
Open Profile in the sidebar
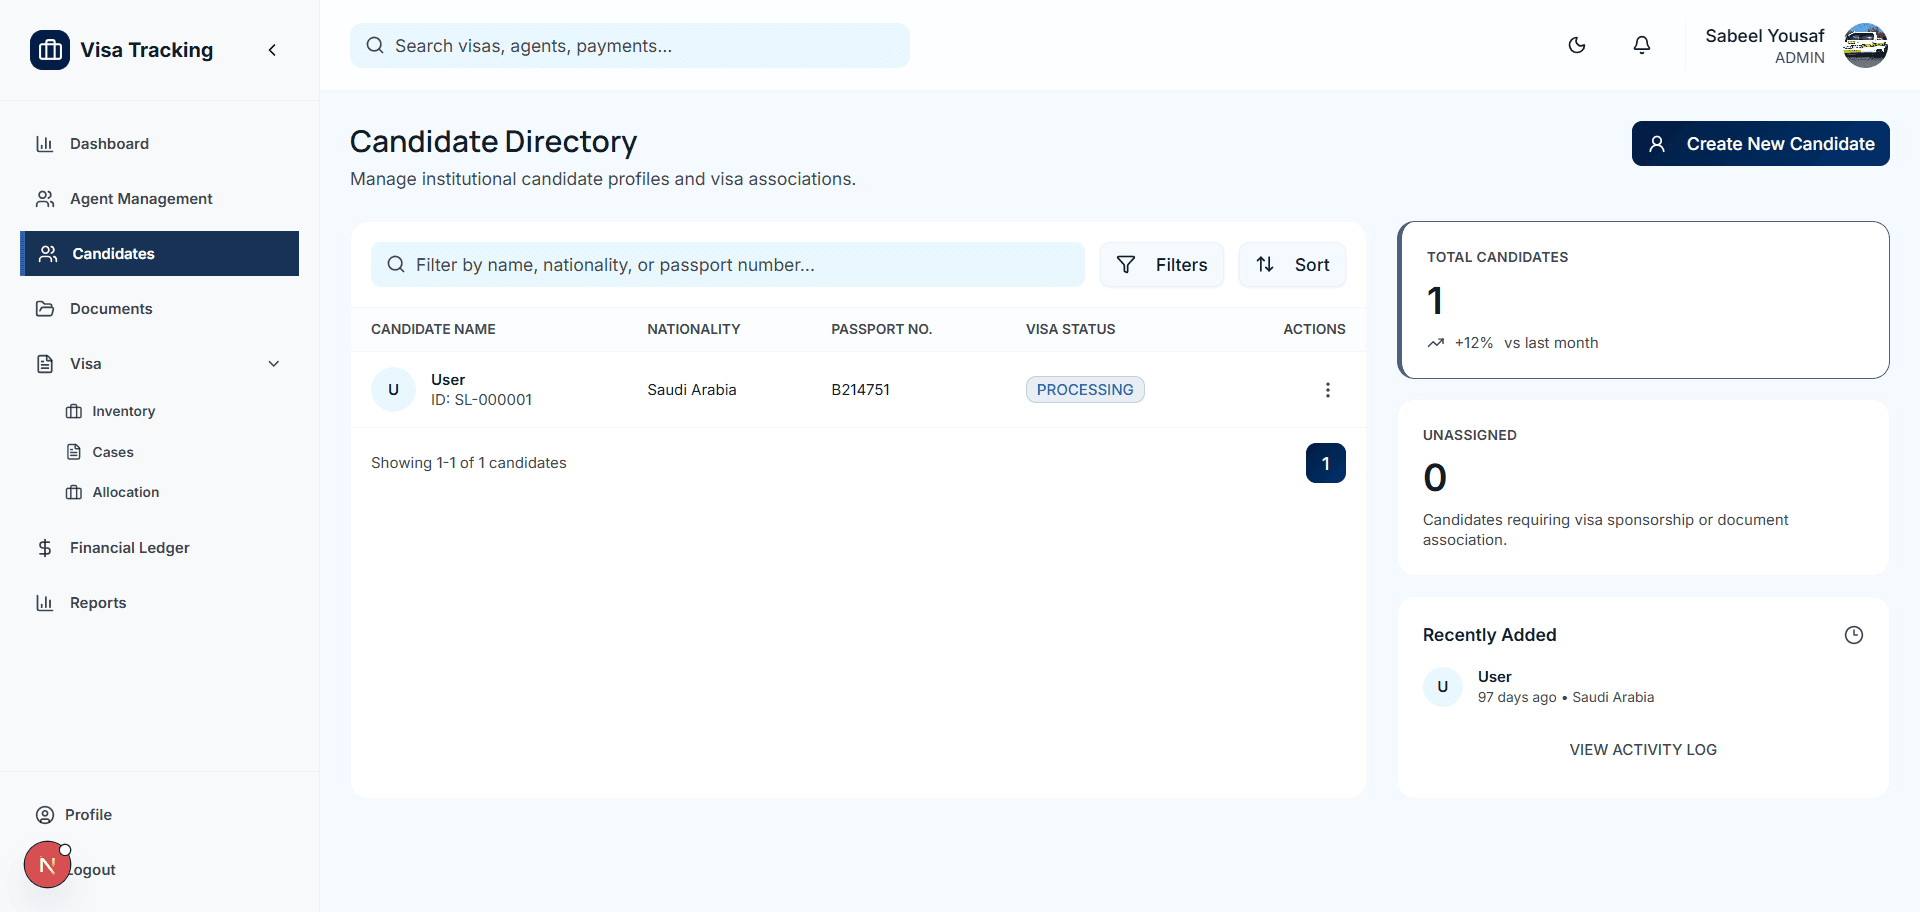coord(160,815)
